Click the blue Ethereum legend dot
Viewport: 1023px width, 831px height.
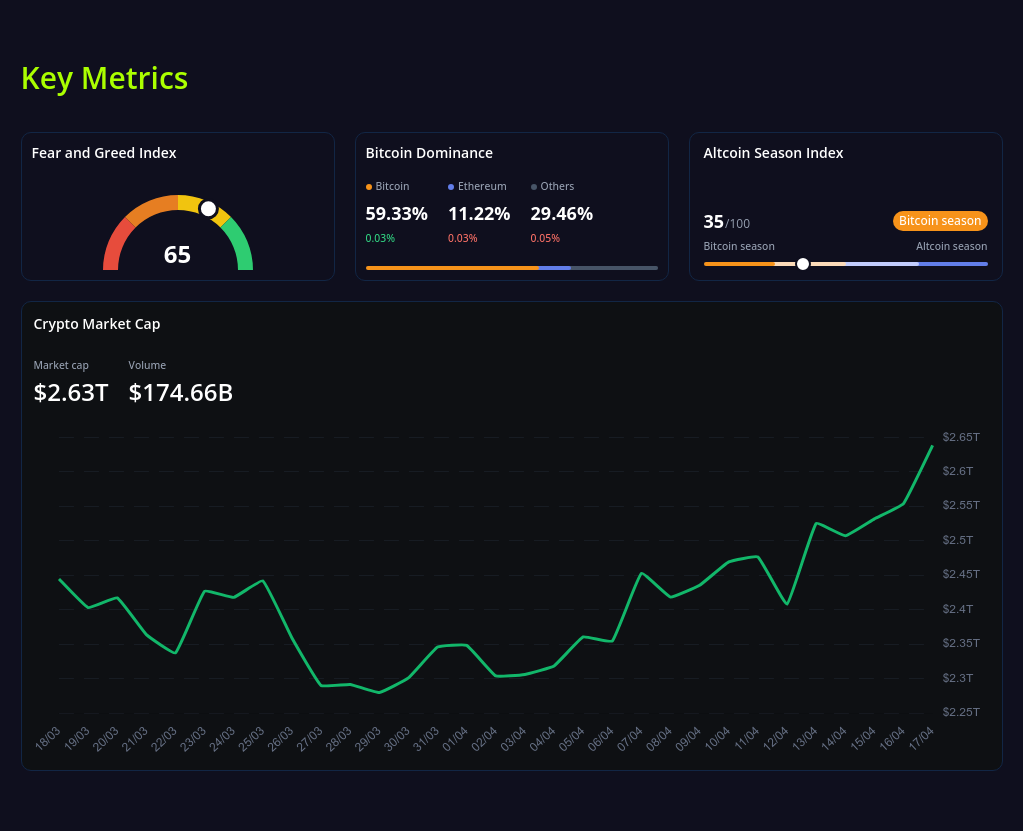[452, 186]
